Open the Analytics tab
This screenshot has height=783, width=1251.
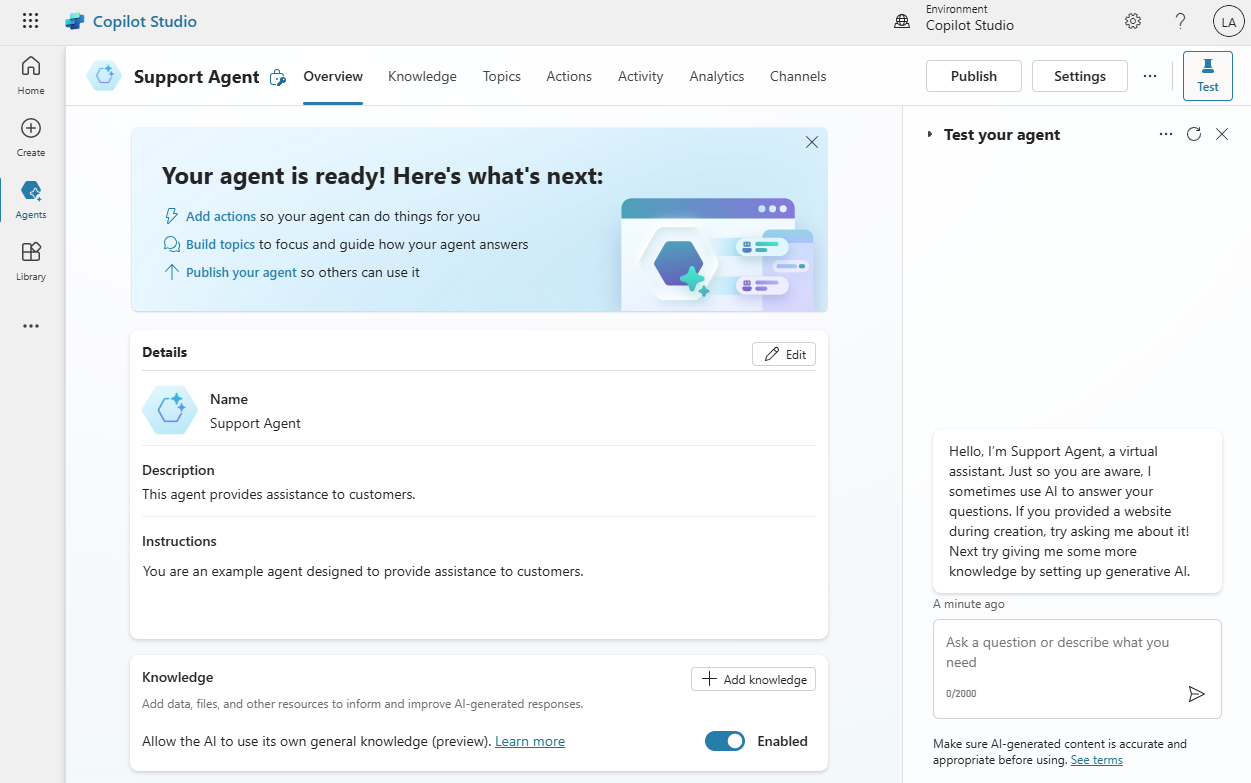[716, 76]
